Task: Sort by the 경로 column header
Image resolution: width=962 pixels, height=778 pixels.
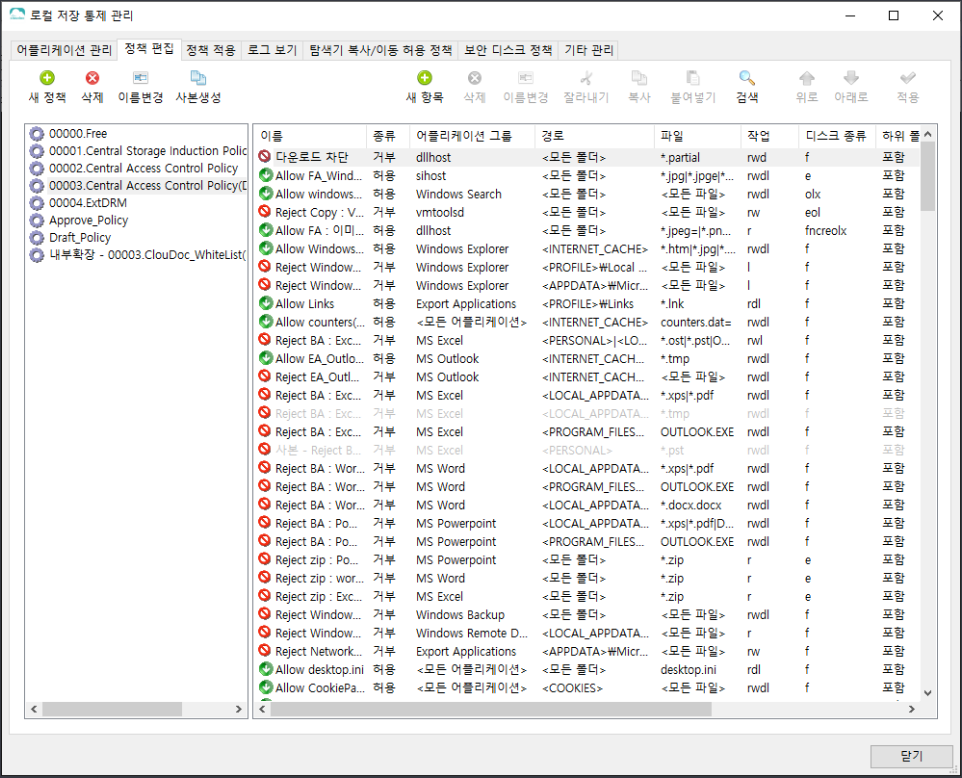Action: coord(595,136)
